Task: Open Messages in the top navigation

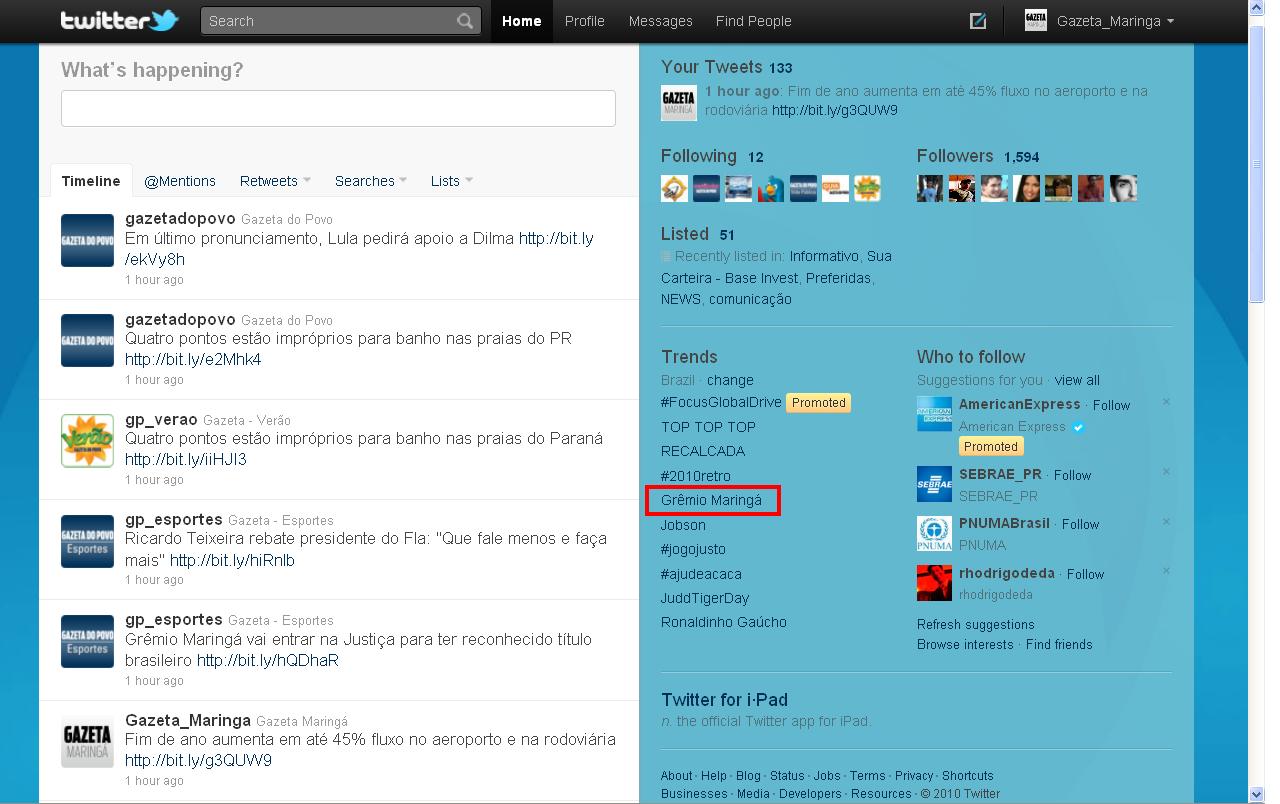Action: click(660, 21)
